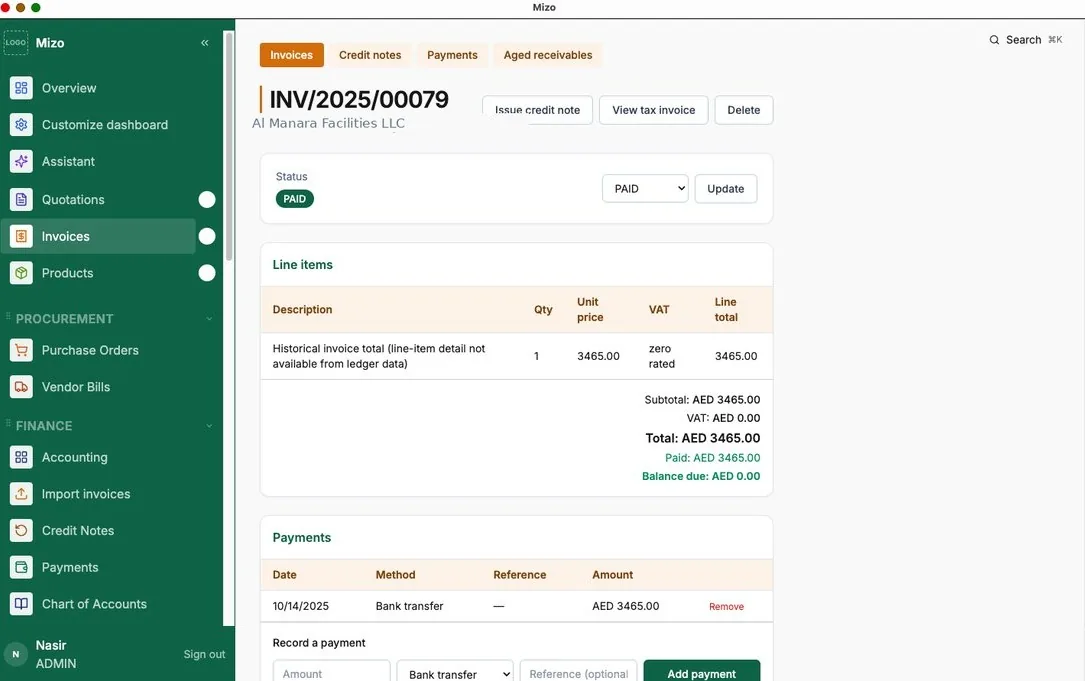Click the 10/14/2025 payment date
The height and width of the screenshot is (681, 1085).
(x=300, y=606)
